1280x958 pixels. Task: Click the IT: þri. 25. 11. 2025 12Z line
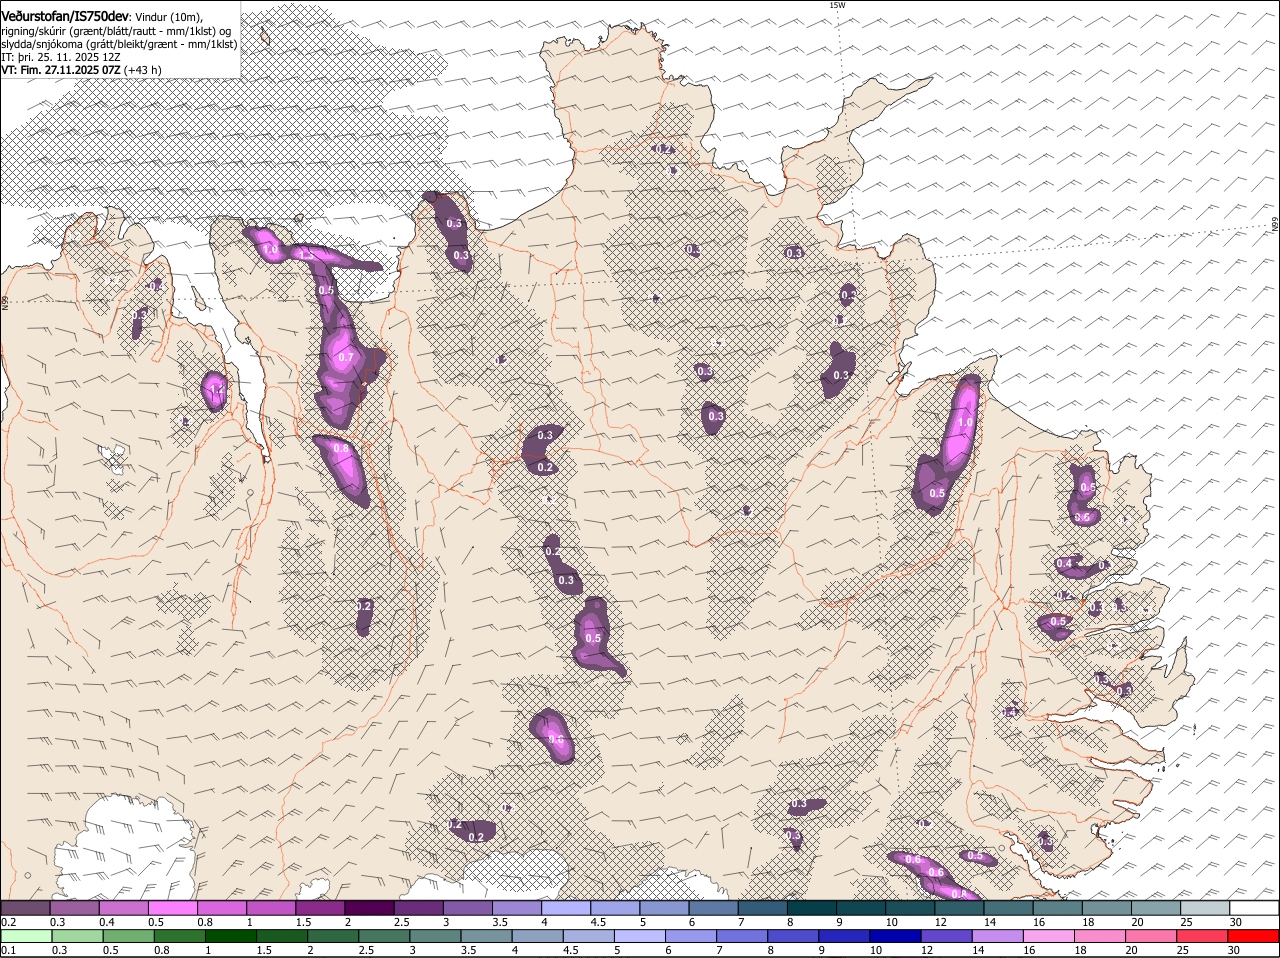coord(61,57)
